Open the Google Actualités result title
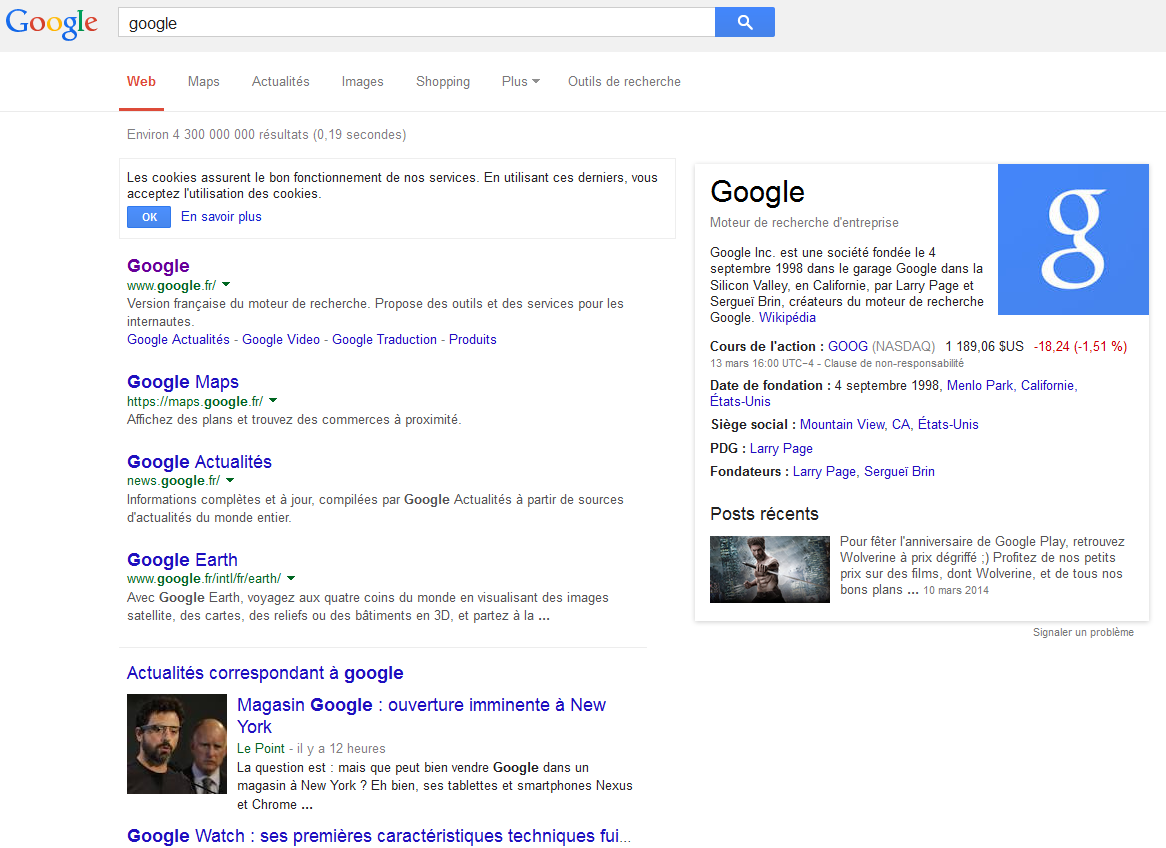1166x848 pixels. [199, 461]
